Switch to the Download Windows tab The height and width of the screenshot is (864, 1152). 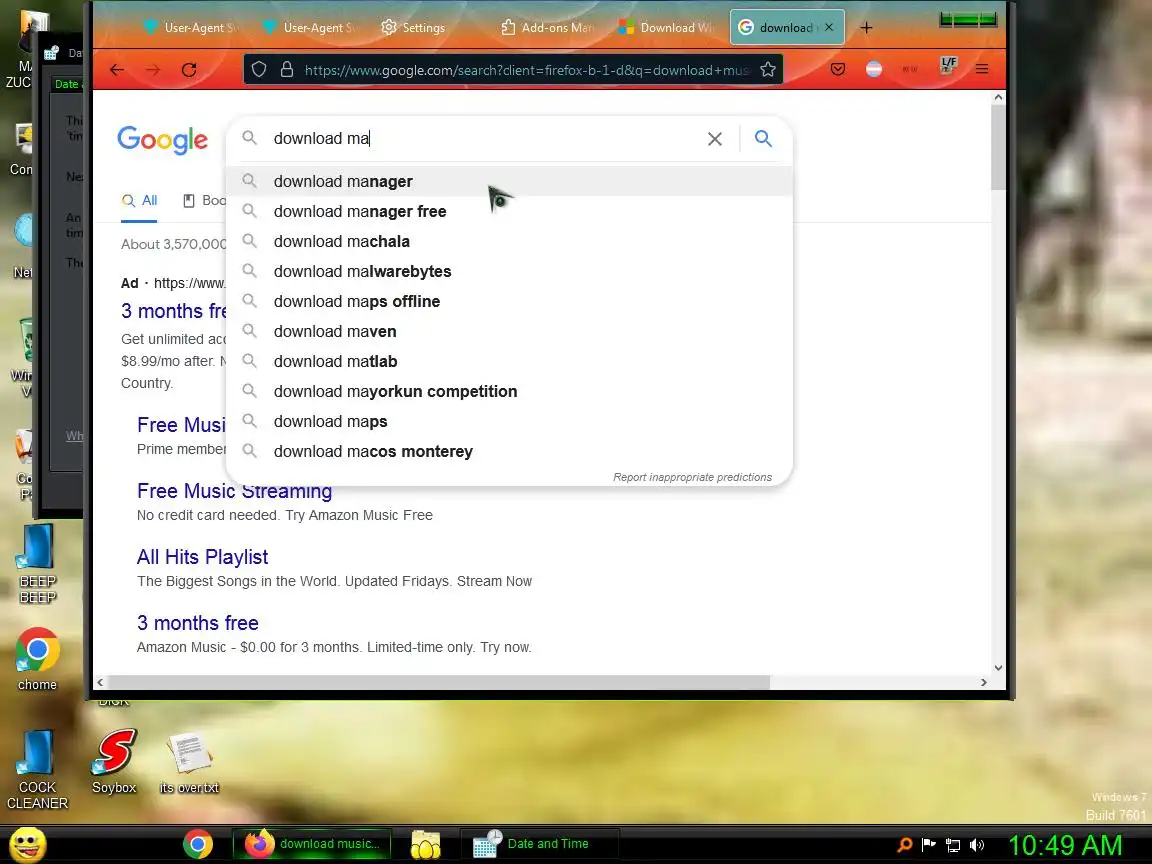tap(666, 28)
